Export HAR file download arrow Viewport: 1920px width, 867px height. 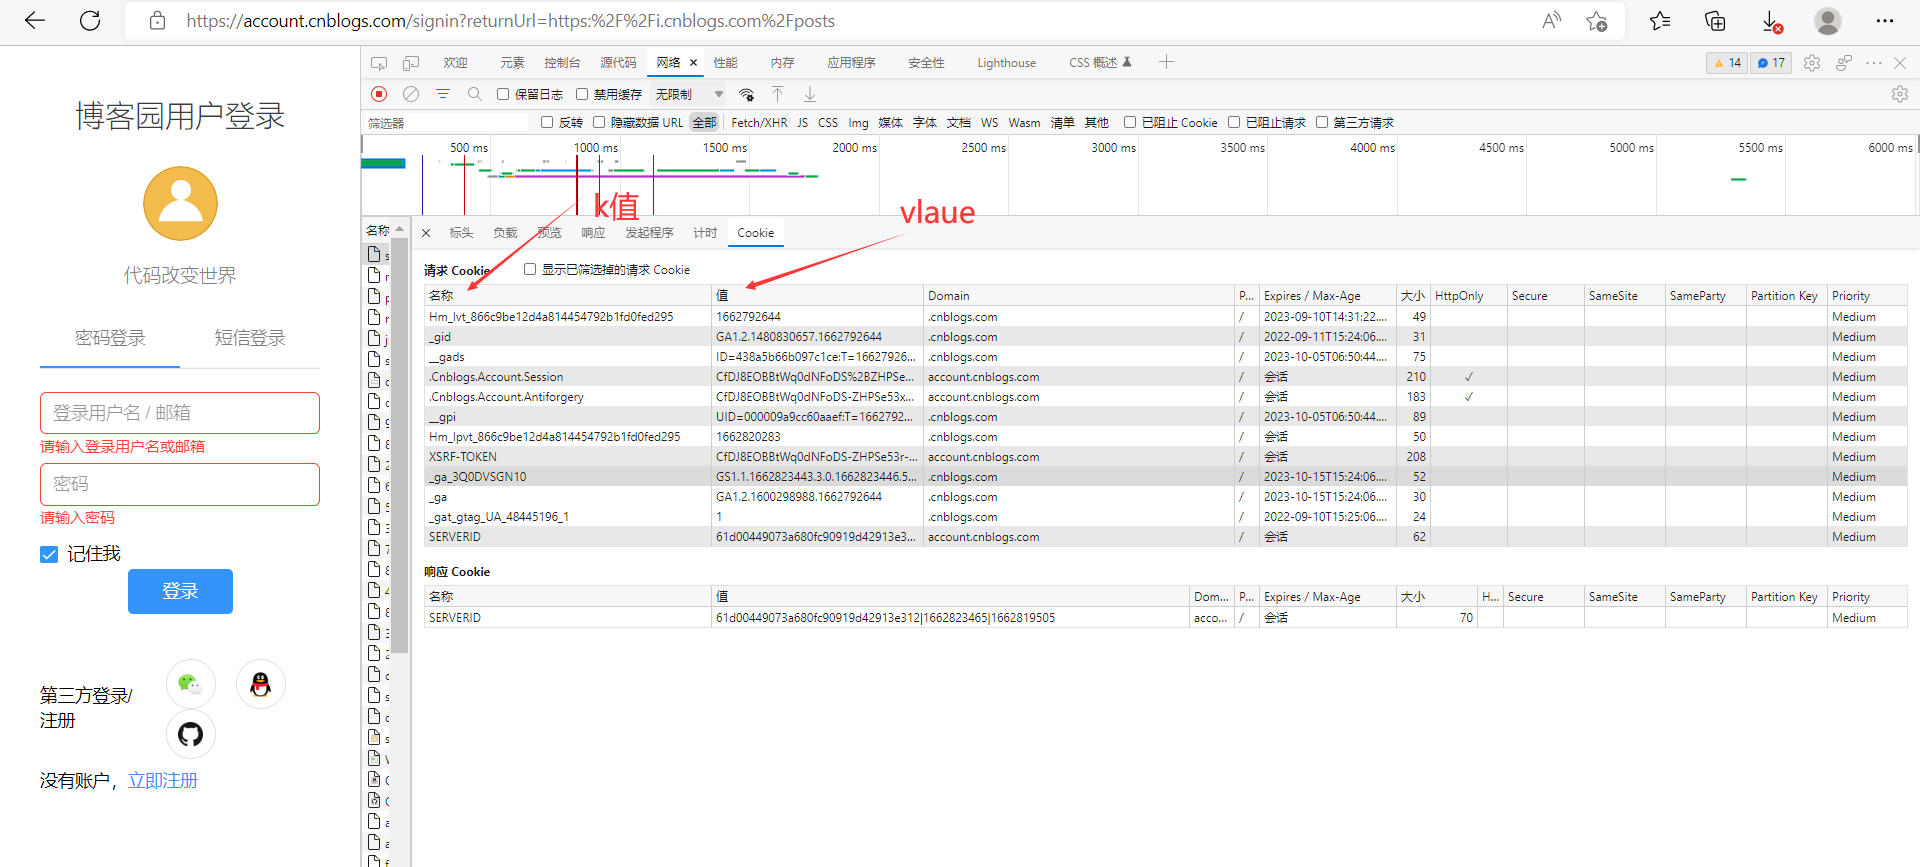(x=810, y=94)
